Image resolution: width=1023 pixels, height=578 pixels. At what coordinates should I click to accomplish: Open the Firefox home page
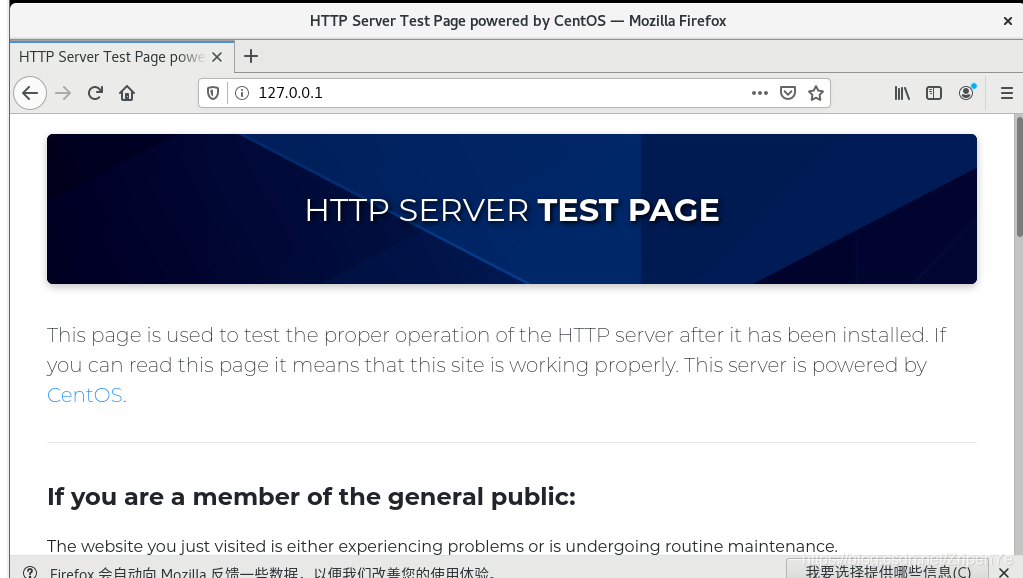tap(127, 93)
